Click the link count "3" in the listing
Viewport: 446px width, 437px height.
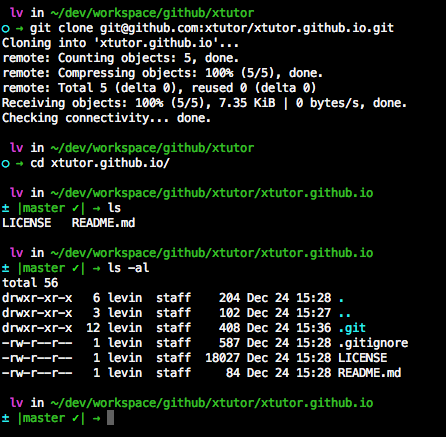(x=96, y=313)
